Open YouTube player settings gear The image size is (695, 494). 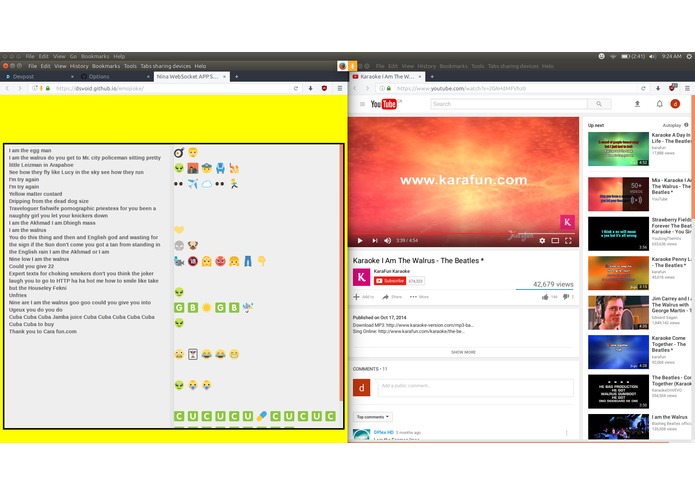(x=542, y=241)
